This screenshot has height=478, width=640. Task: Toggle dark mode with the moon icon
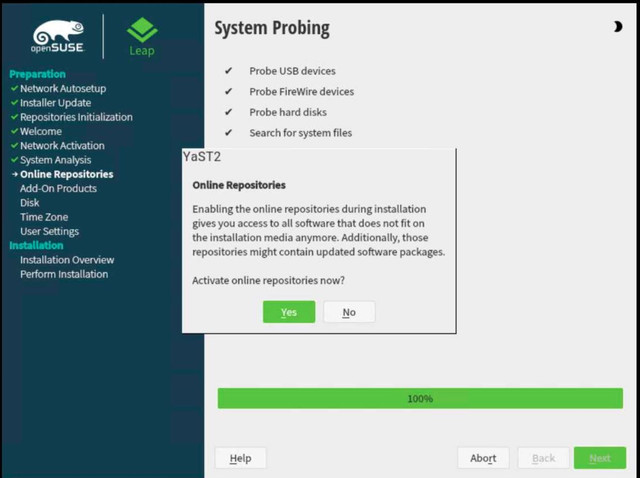point(618,27)
